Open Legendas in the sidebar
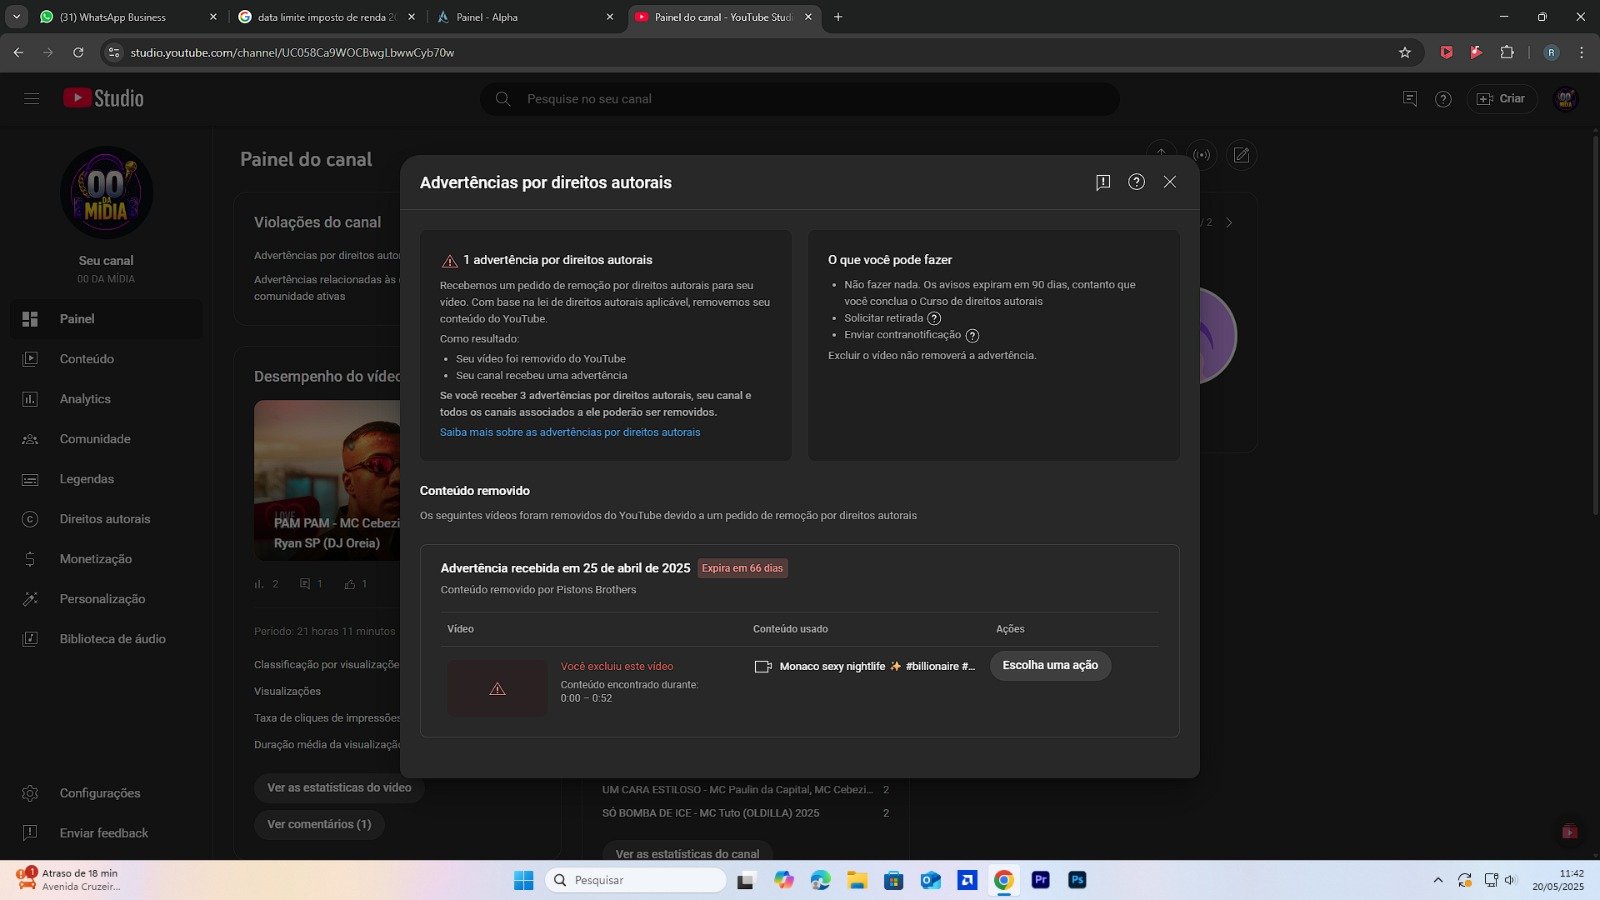1600x900 pixels. coord(106,479)
